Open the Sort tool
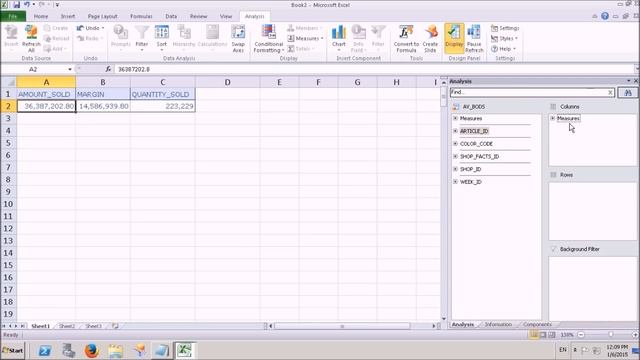Viewport: 640px width, 360px height. 162,38
